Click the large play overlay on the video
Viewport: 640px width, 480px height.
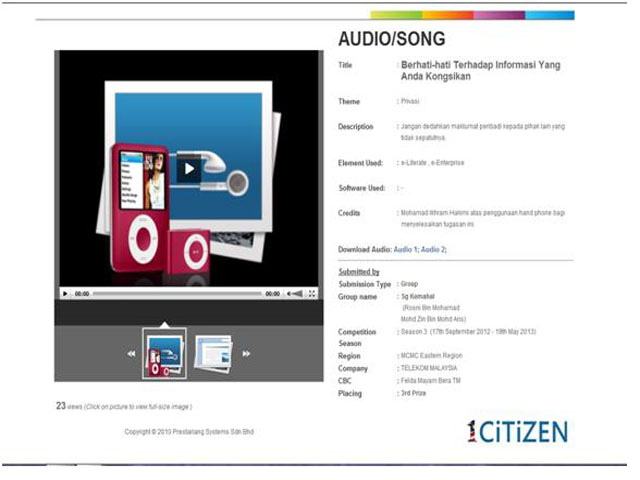tap(189, 168)
